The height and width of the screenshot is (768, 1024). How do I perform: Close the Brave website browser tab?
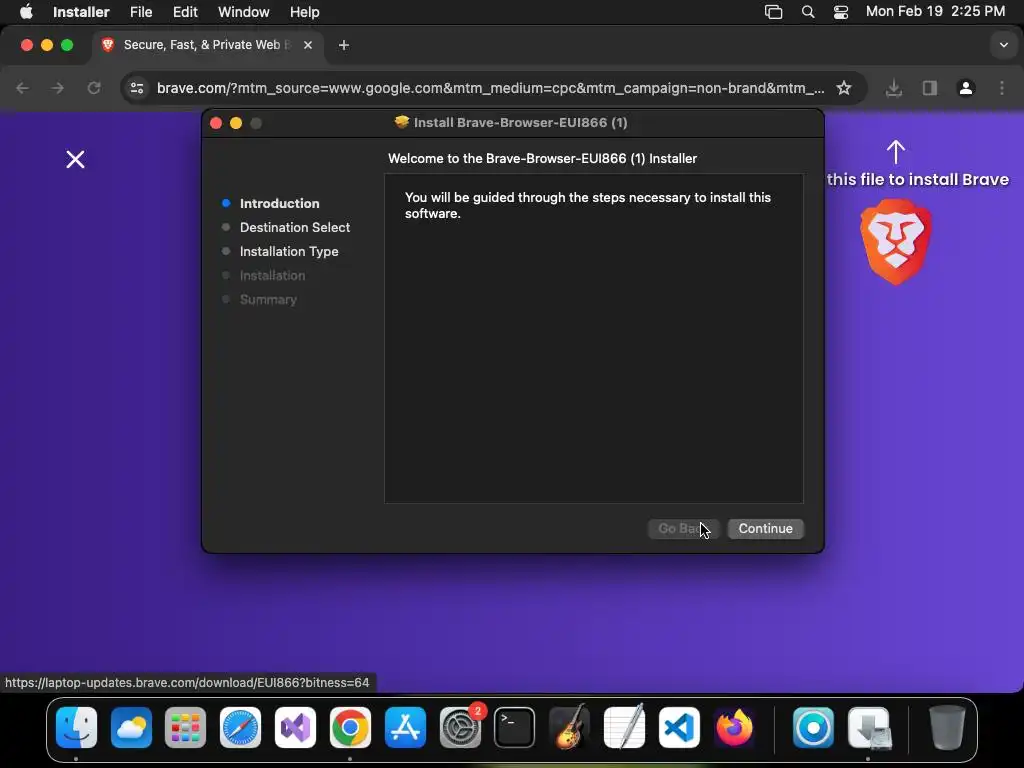(x=308, y=45)
